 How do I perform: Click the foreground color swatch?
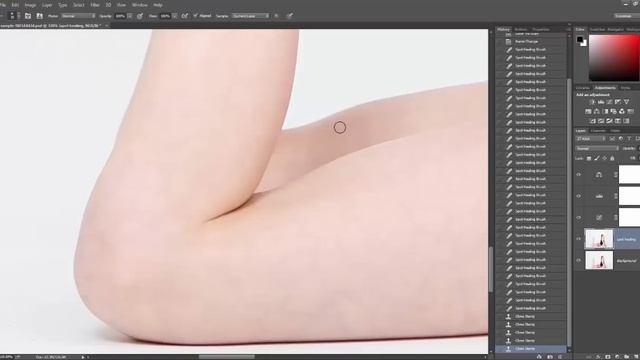[x=580, y=39]
